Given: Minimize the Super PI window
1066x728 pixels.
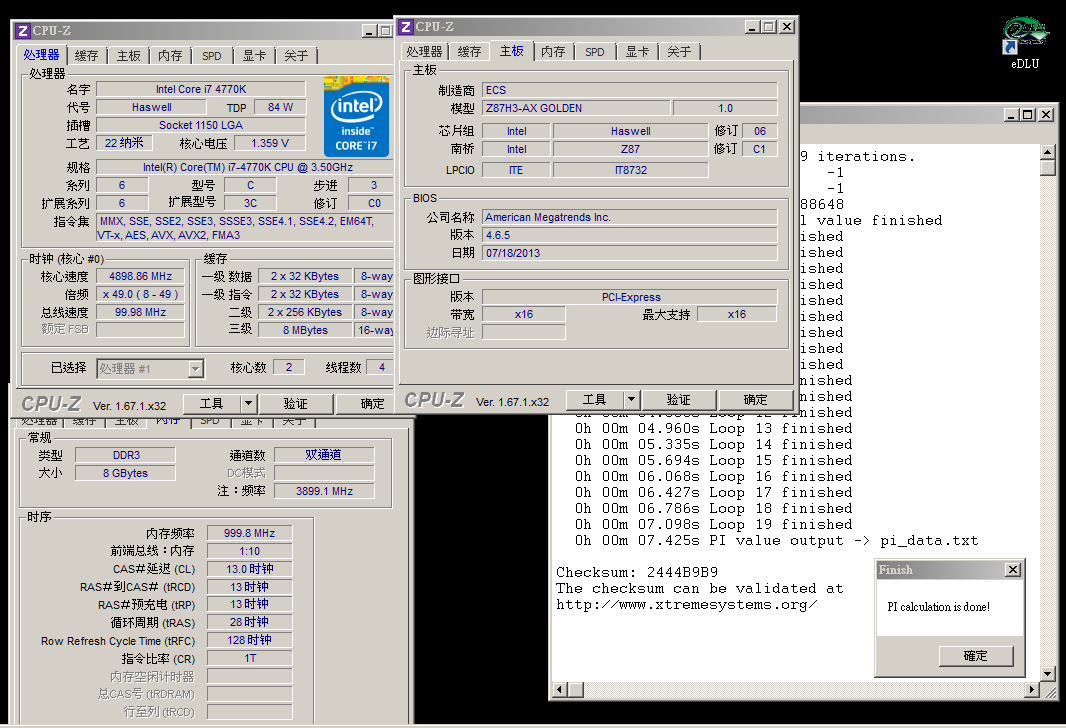Looking at the screenshot, I should coord(1012,115).
